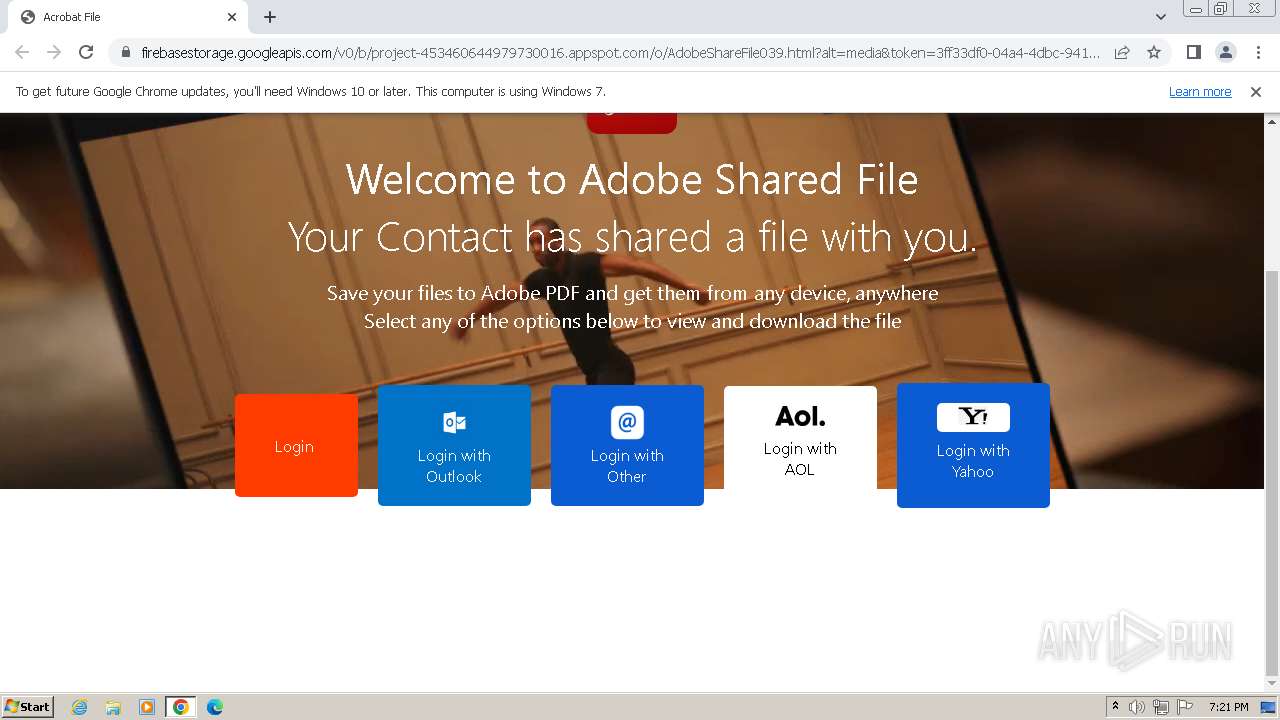Open Windows Media Player from taskbar

pyautogui.click(x=147, y=707)
